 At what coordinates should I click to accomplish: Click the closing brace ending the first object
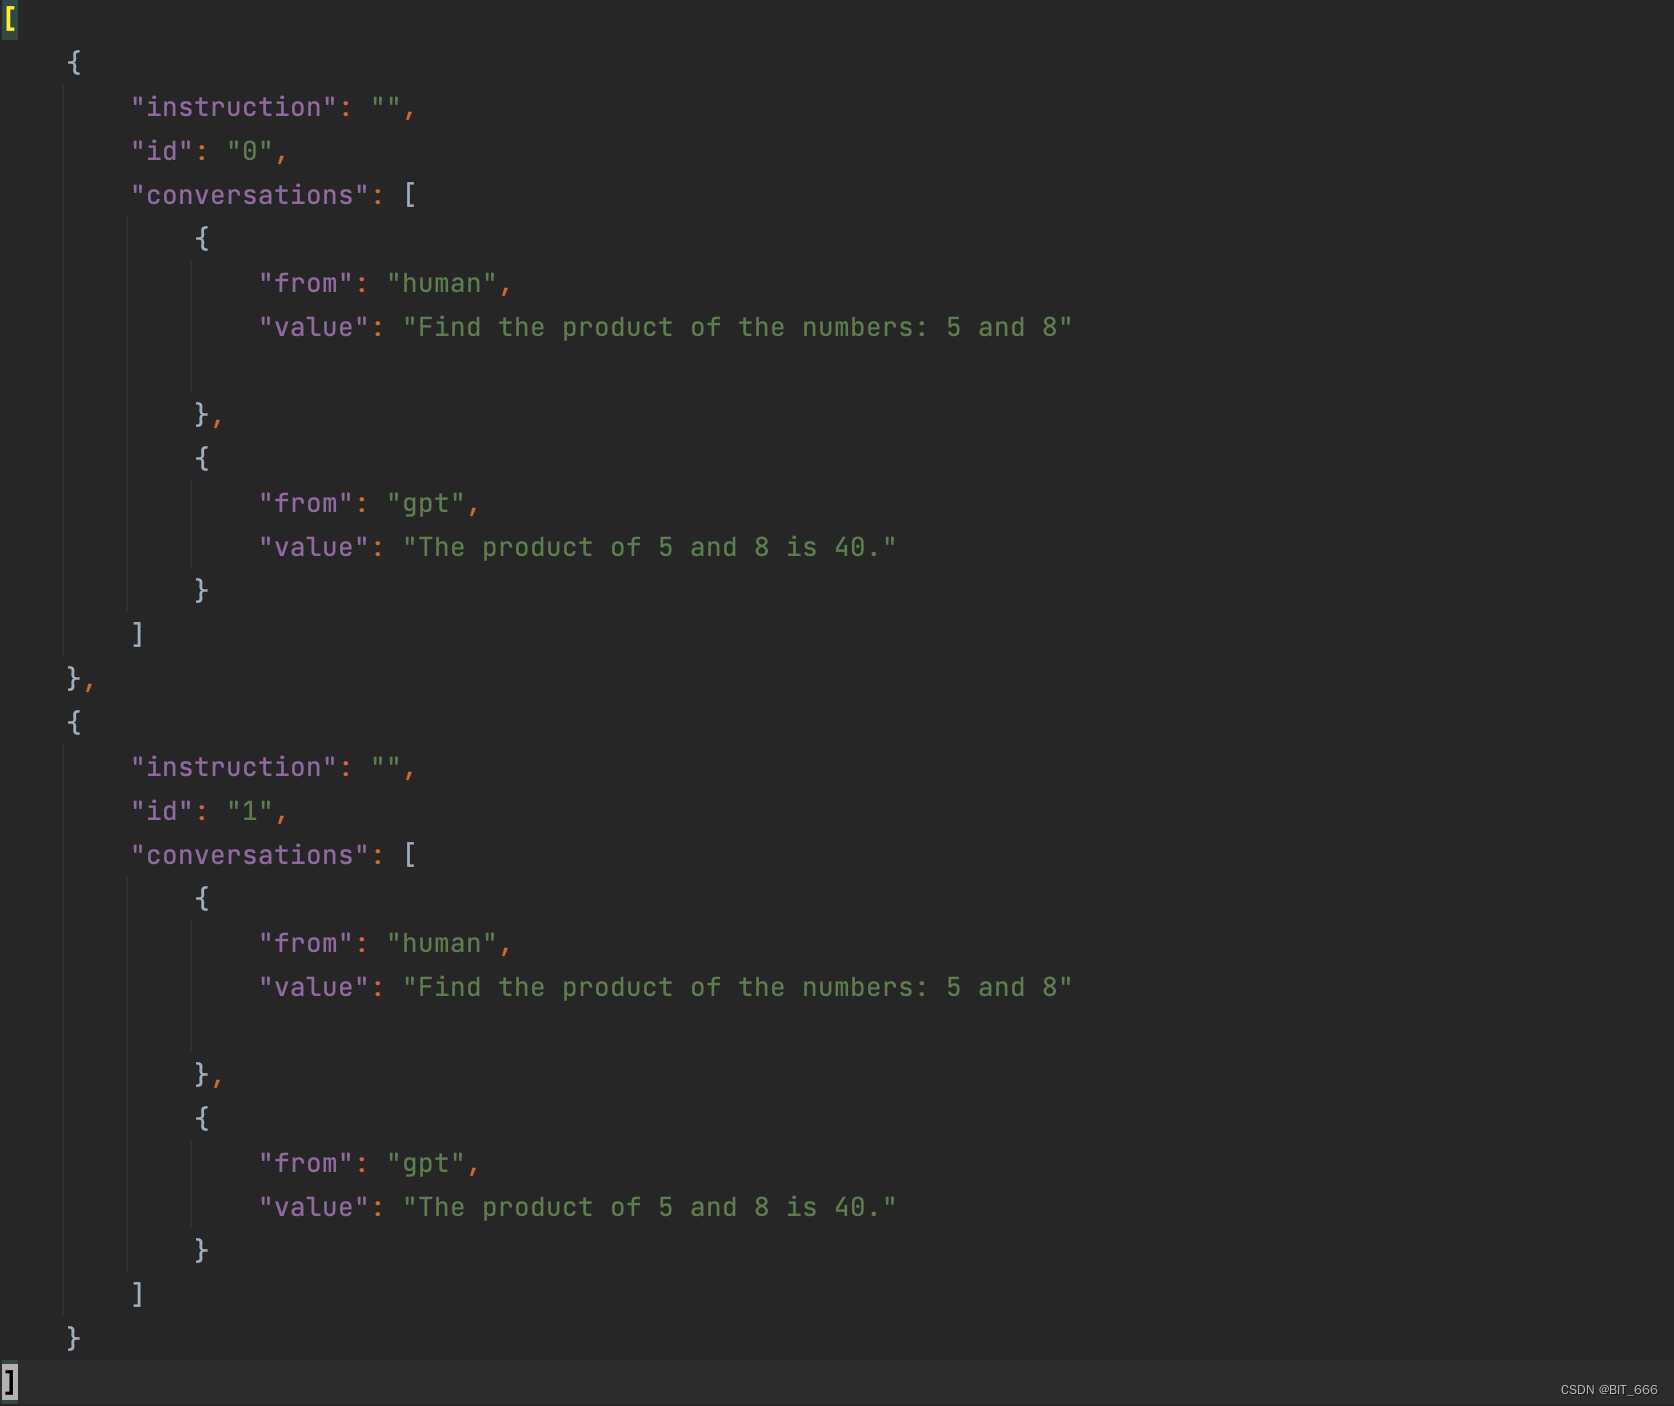tap(74, 678)
